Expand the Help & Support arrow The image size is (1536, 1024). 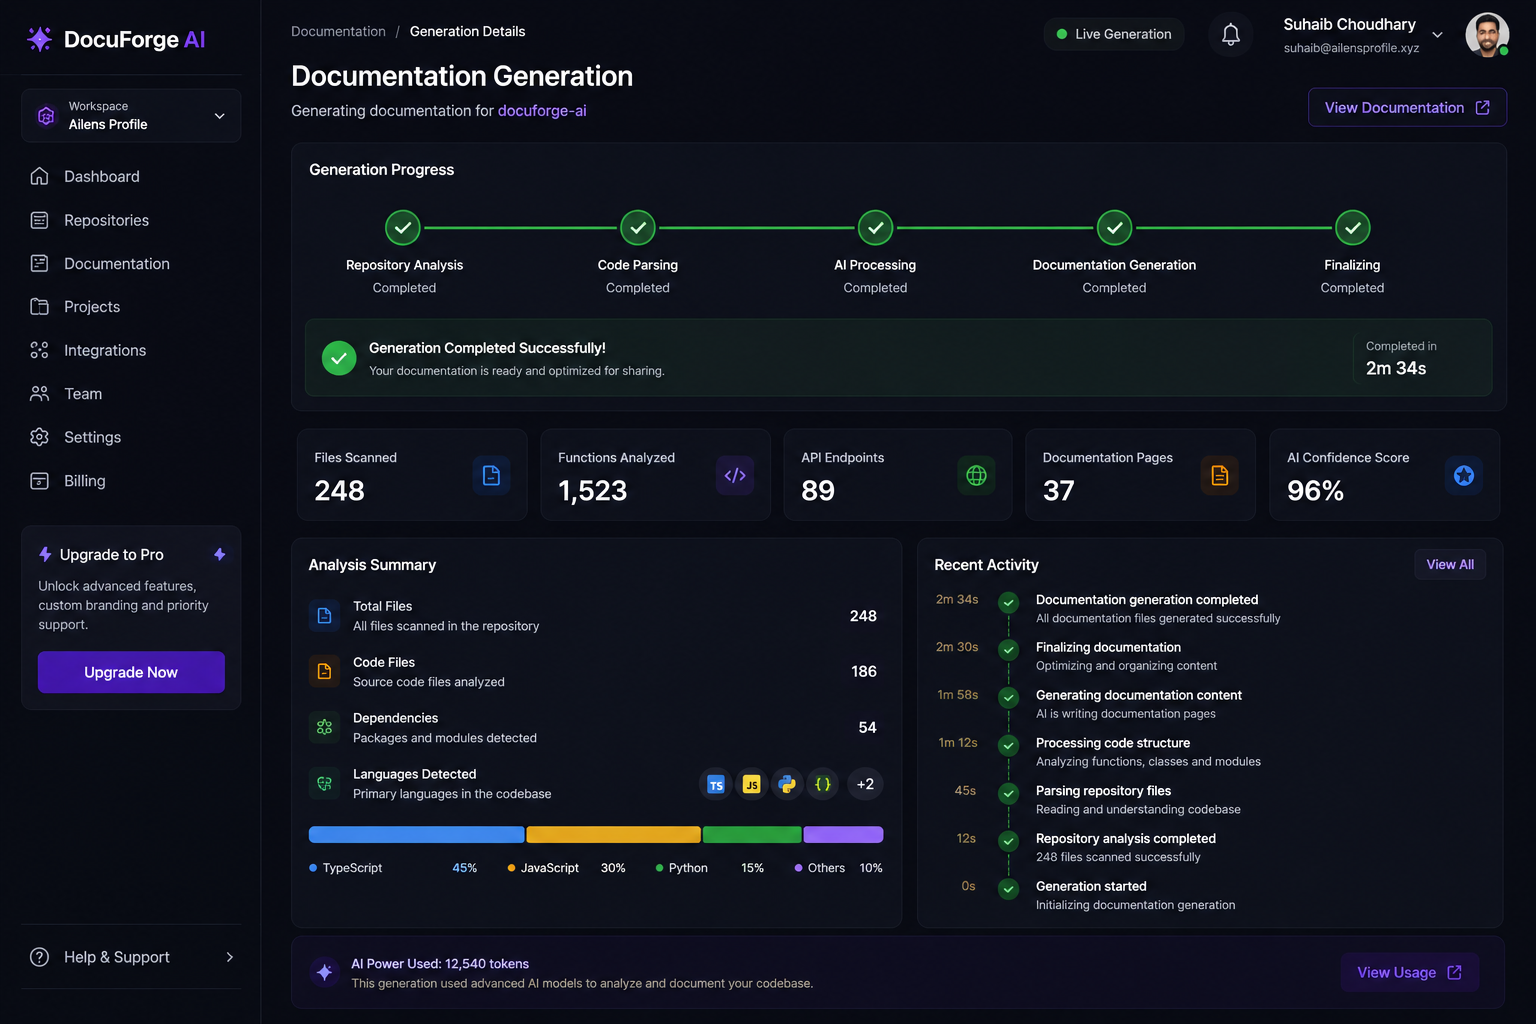click(230, 957)
